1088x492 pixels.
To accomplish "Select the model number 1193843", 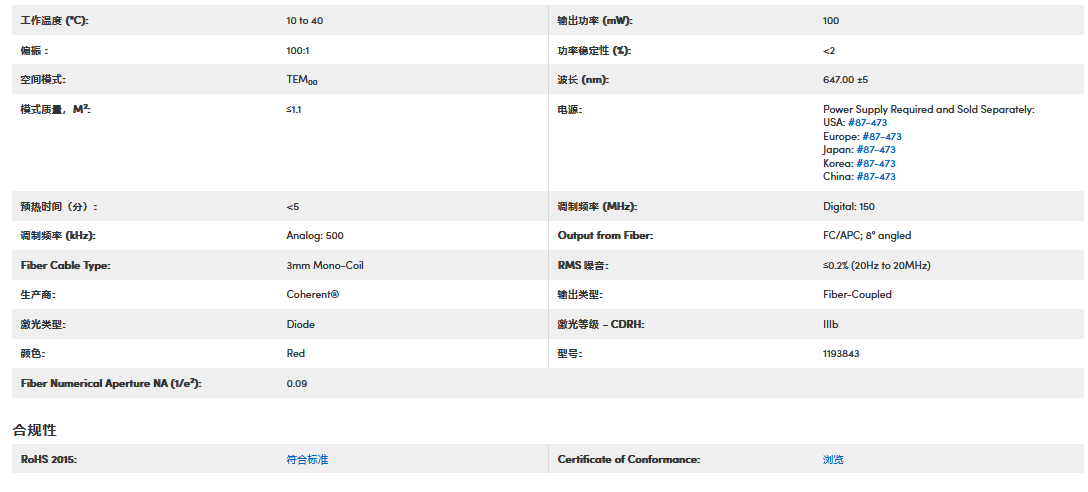I will (841, 353).
